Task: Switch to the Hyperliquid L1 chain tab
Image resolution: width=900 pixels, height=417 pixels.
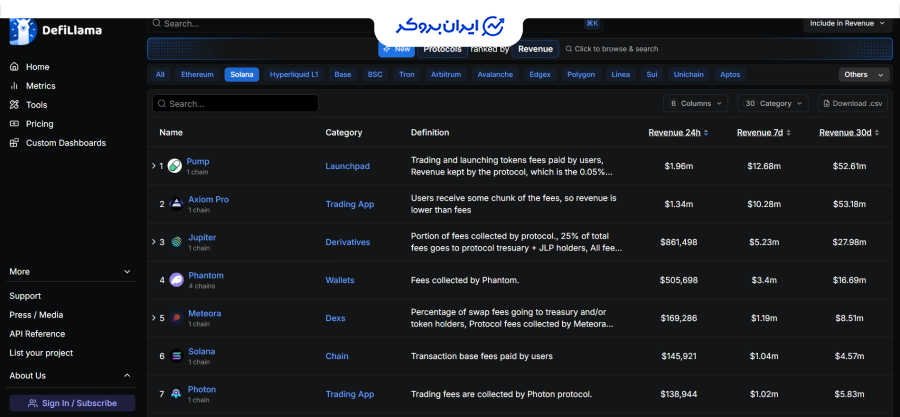Action: 294,74
